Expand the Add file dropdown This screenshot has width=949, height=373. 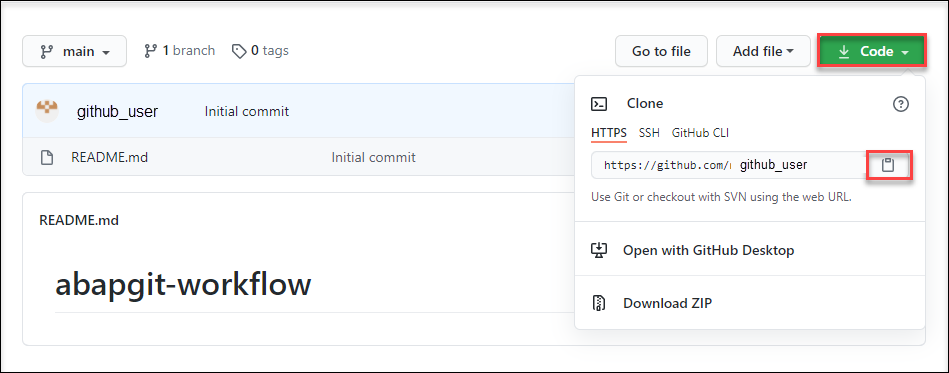pyautogui.click(x=763, y=51)
